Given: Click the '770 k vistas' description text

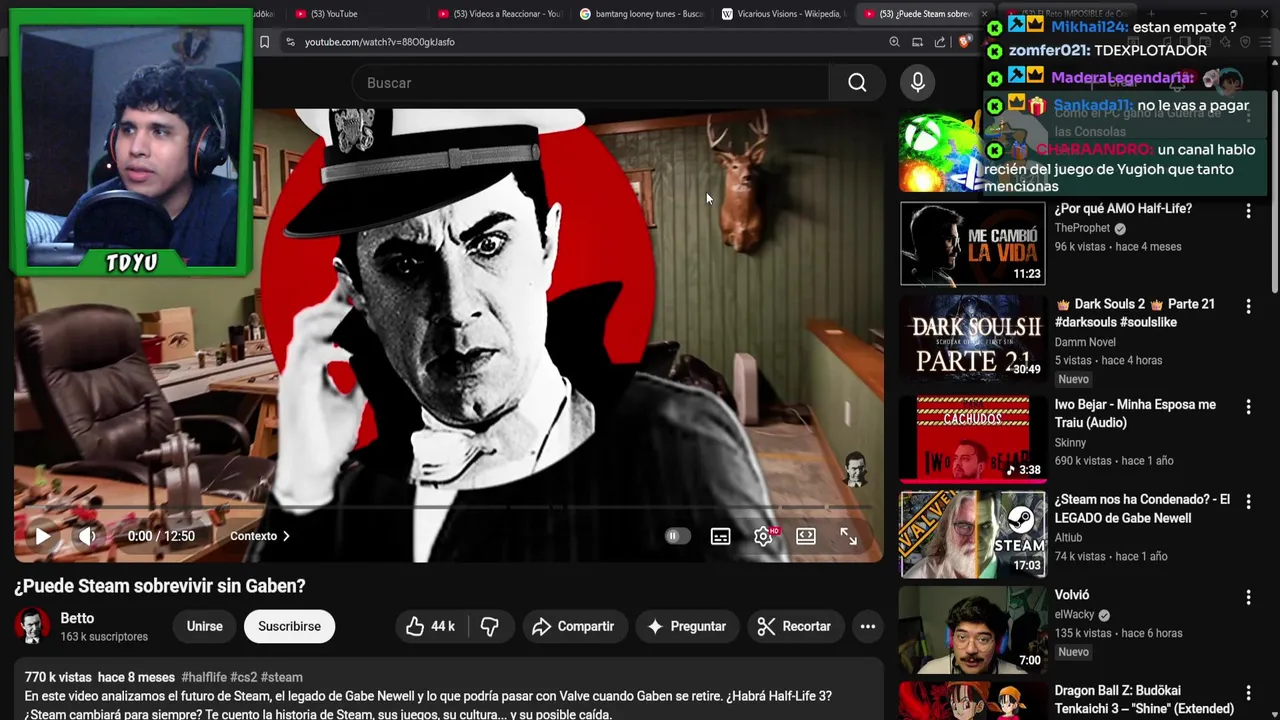Looking at the screenshot, I should (58, 677).
